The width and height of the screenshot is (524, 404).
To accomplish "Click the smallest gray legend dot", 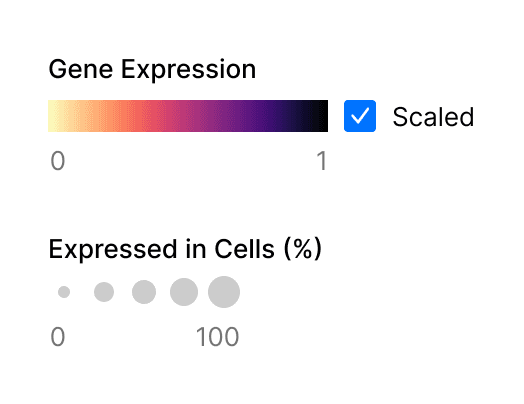I will 64,292.
